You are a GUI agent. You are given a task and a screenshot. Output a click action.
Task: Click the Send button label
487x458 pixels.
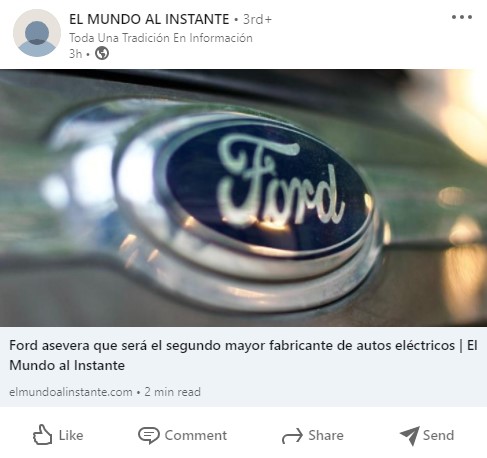click(x=438, y=435)
